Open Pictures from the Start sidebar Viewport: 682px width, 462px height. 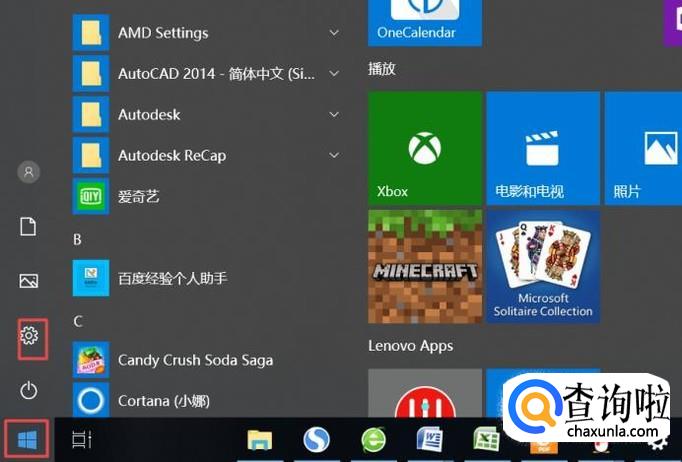pos(29,281)
